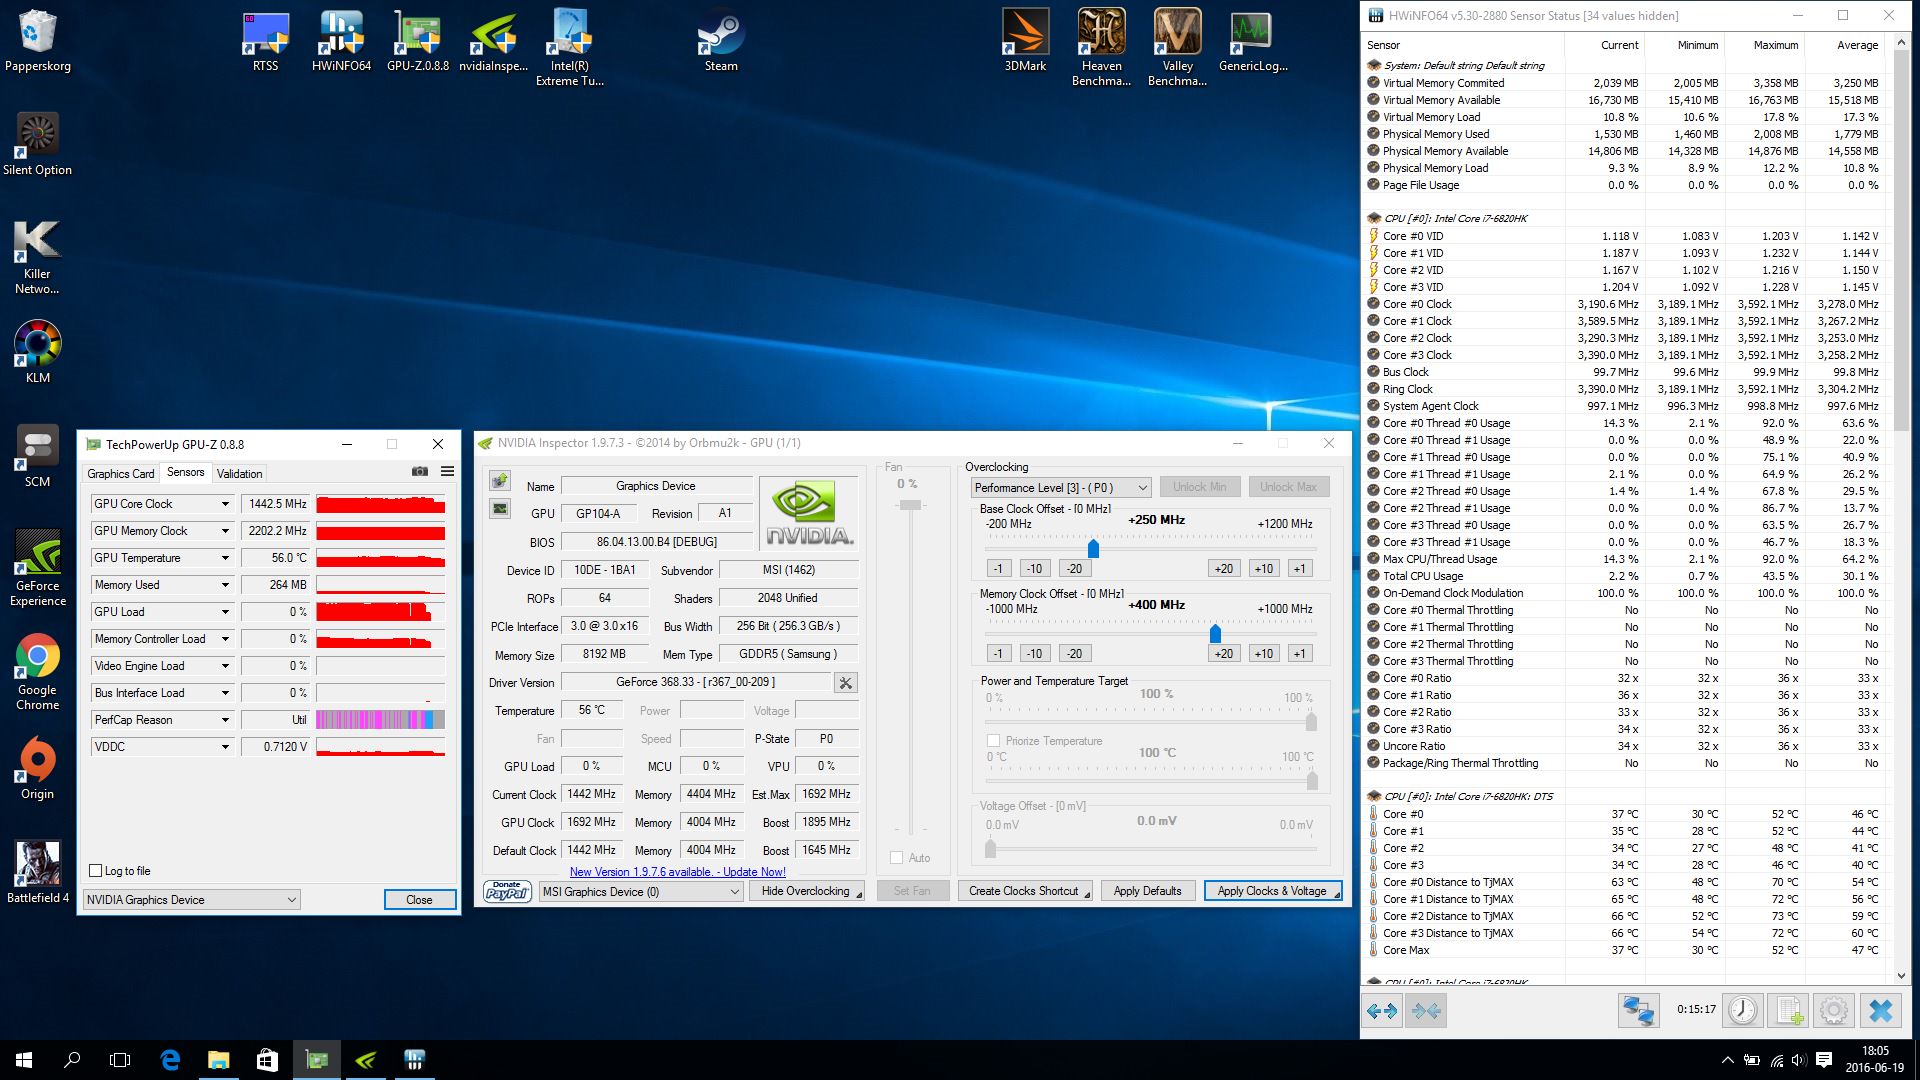Open the 3DMark desktop shortcut
The height and width of the screenshot is (1080, 1920).
pos(1025,41)
